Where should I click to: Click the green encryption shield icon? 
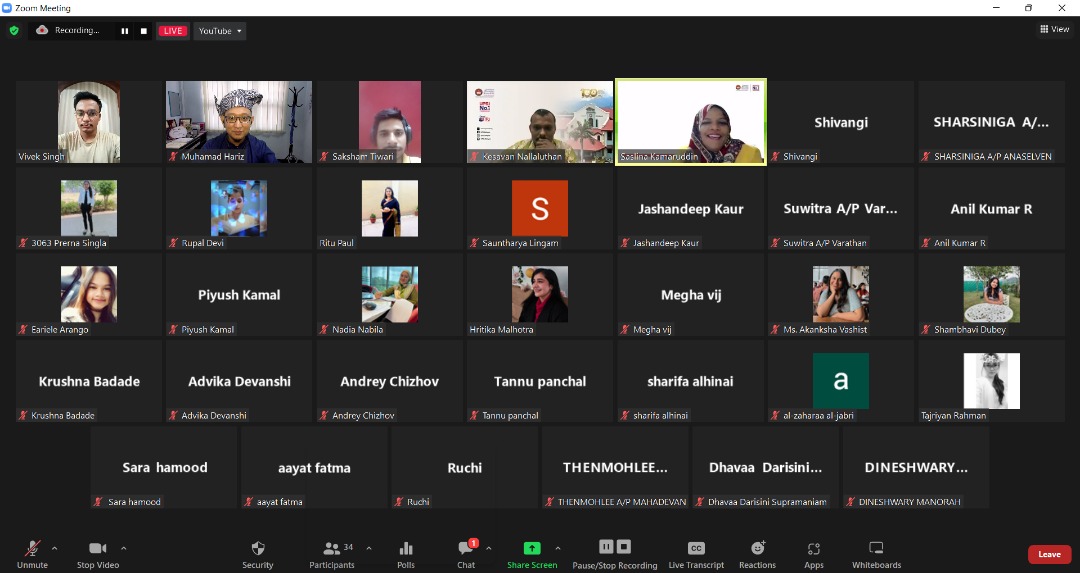(14, 31)
